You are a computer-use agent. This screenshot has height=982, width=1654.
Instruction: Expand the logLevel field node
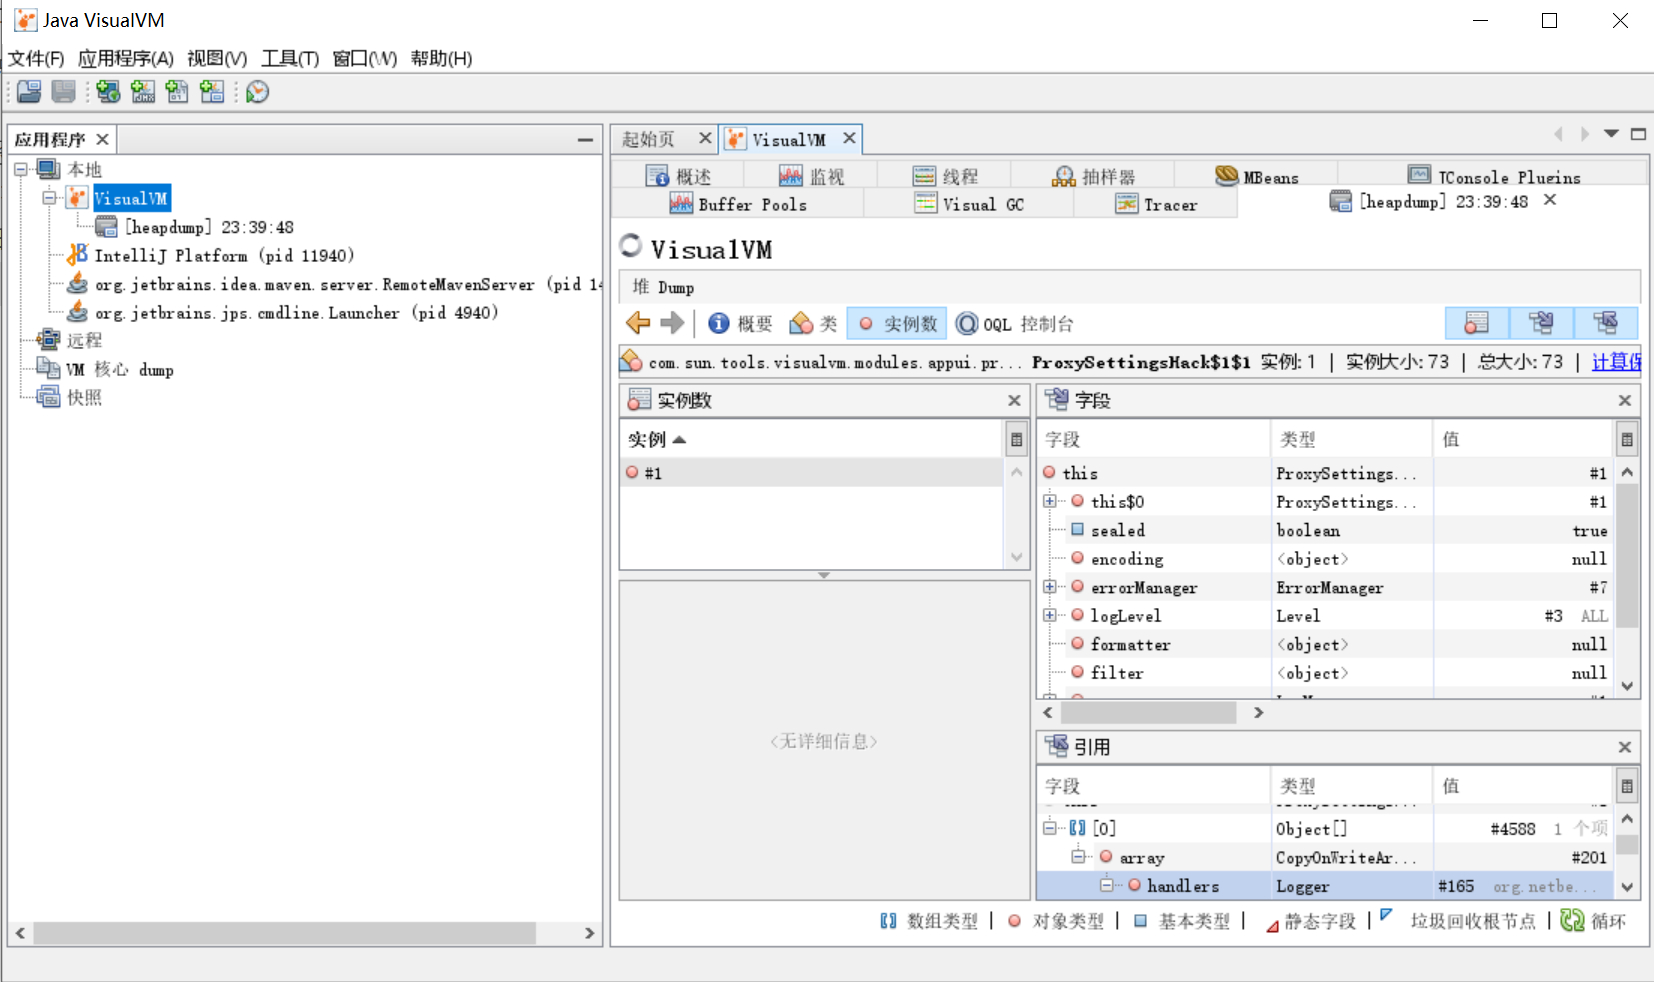pos(1049,616)
